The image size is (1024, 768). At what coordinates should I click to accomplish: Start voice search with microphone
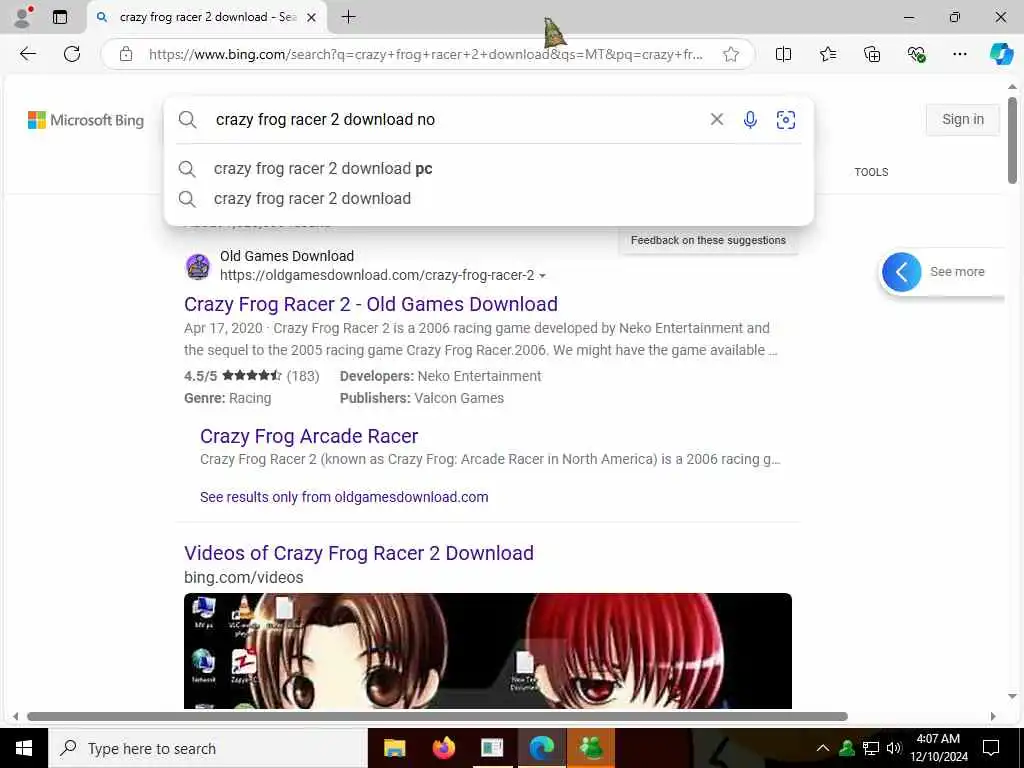(x=750, y=120)
